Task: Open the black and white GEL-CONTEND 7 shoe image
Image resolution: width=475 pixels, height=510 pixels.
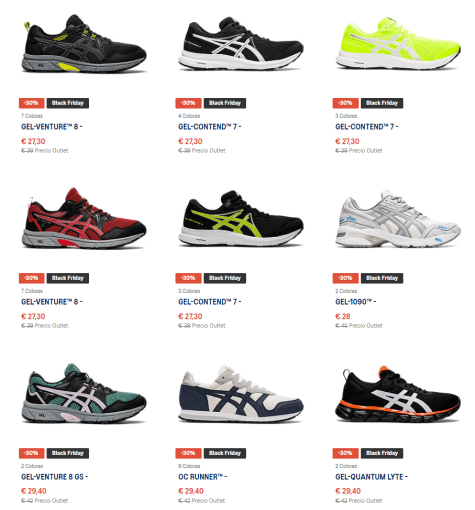Action: click(x=241, y=44)
